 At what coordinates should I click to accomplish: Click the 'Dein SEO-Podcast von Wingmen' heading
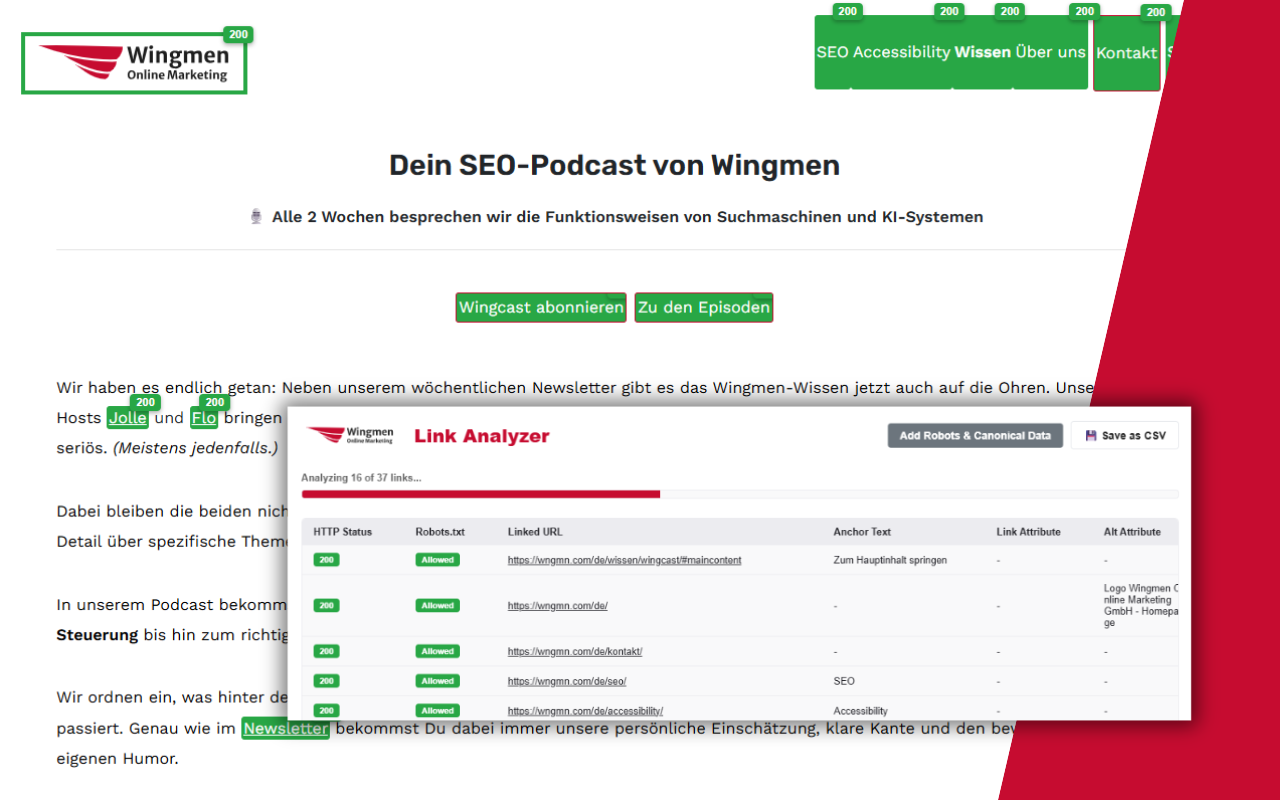(614, 165)
